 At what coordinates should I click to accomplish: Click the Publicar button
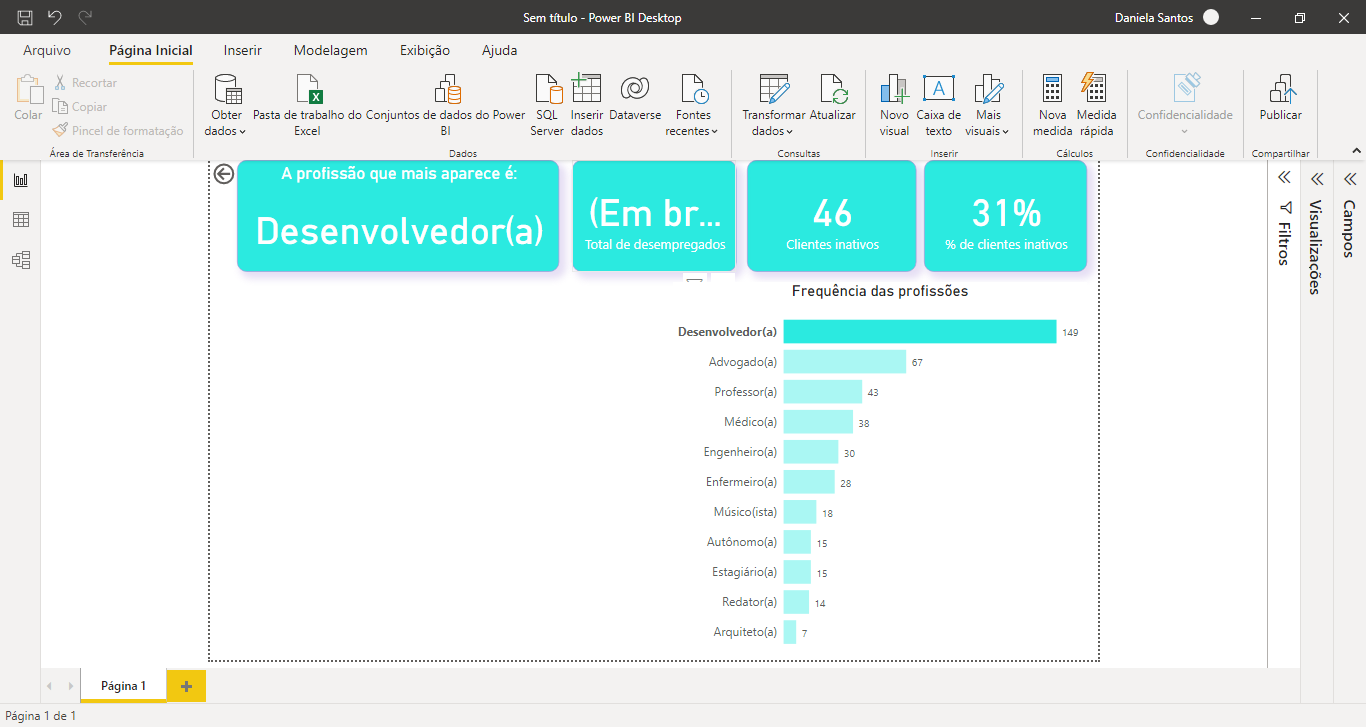(1281, 98)
